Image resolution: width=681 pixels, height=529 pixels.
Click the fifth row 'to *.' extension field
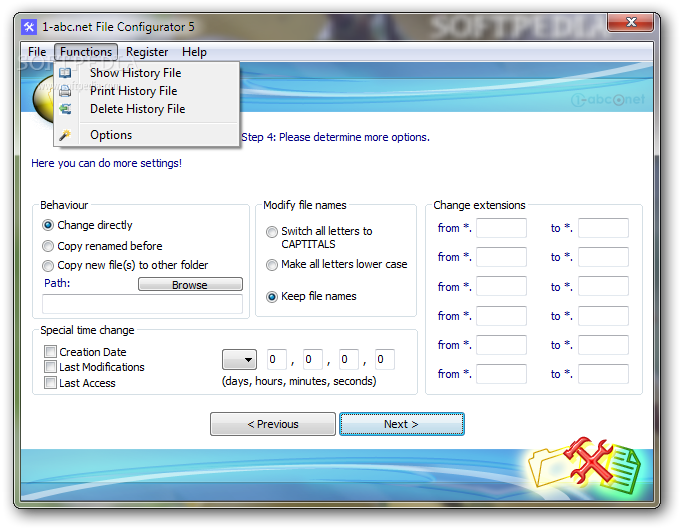click(603, 345)
